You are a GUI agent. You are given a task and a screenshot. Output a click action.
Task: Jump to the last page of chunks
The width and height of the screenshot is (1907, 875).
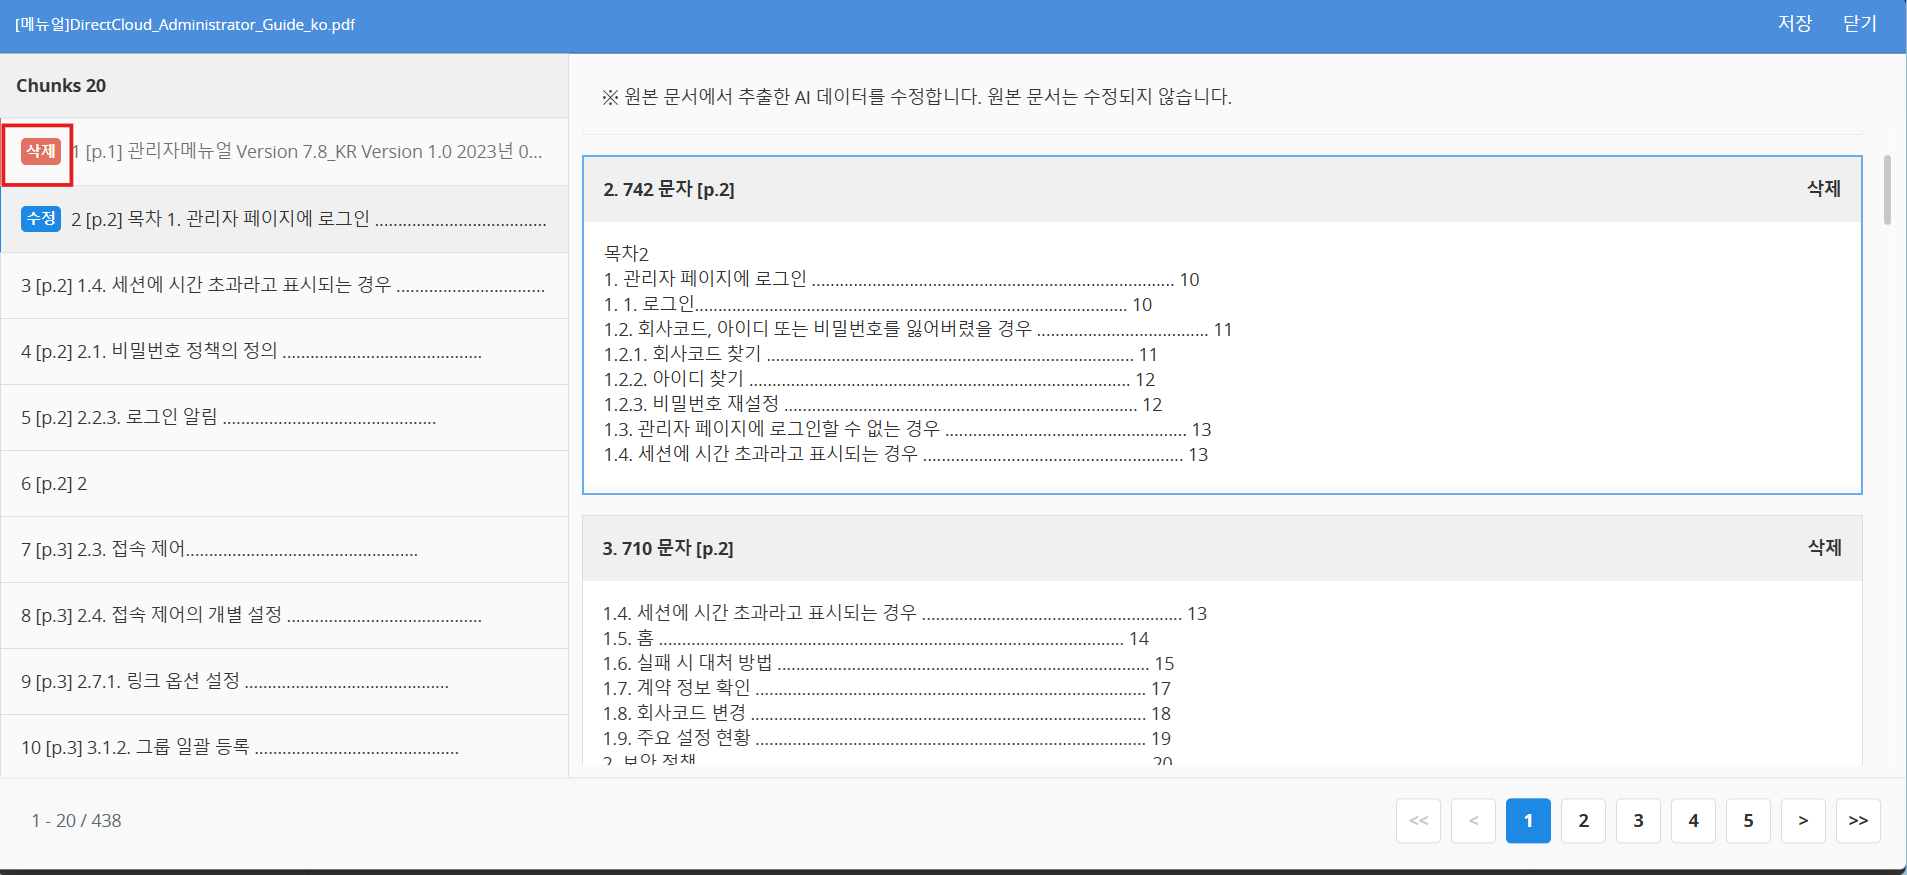click(1857, 820)
